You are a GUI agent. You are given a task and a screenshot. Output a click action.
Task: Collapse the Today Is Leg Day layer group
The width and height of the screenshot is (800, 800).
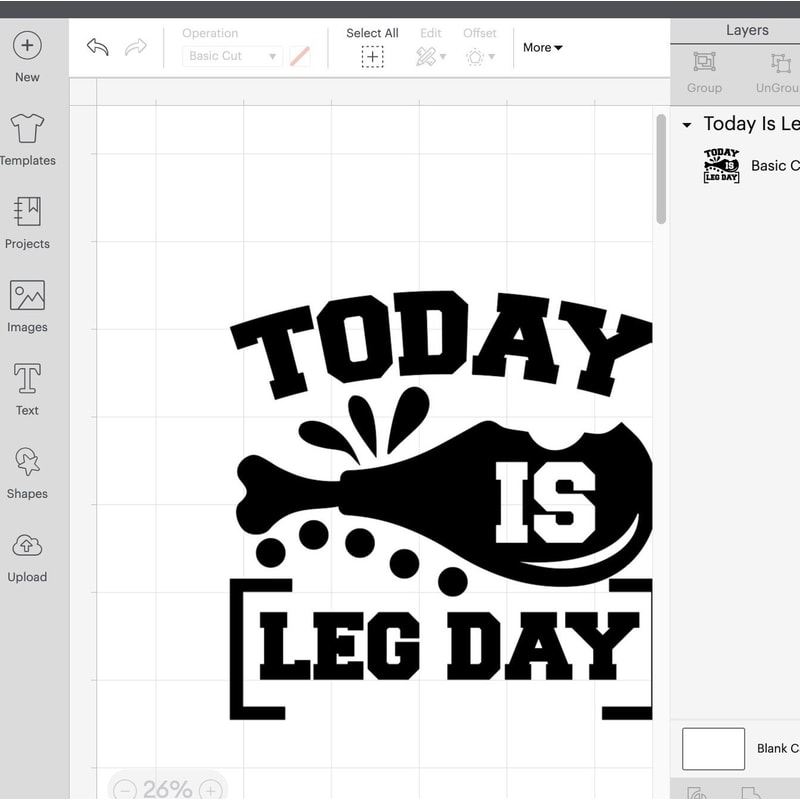coord(686,124)
